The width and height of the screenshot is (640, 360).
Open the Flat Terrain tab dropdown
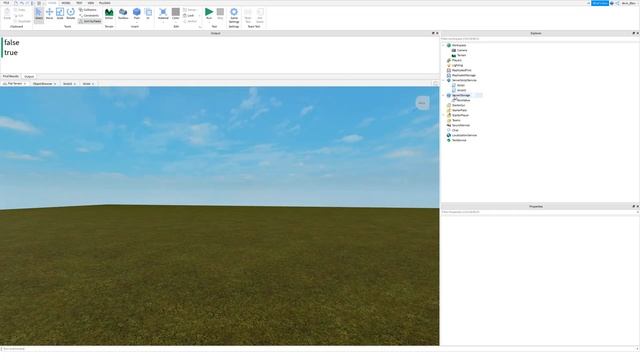[25, 84]
